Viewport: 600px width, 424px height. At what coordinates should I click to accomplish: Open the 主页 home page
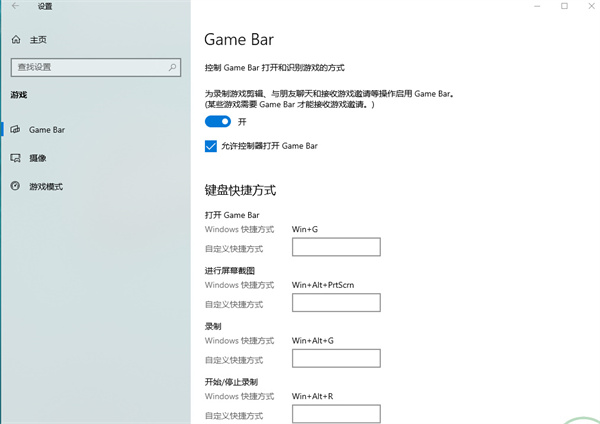coord(38,40)
